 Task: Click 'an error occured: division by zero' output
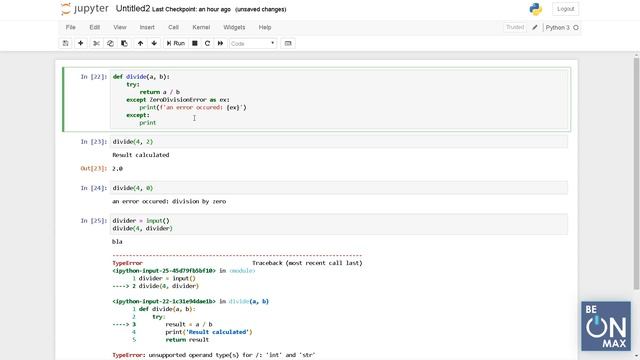click(169, 201)
